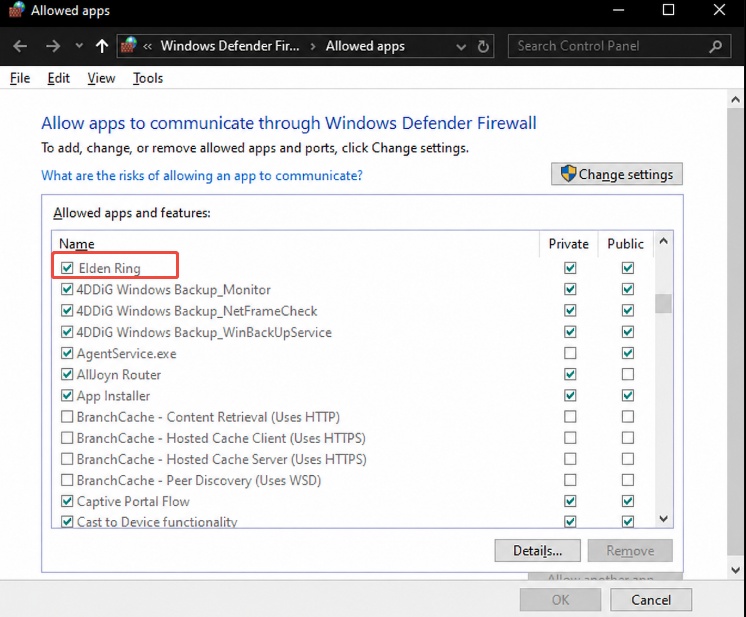
Task: Toggle App Installer name checkbox
Action: point(67,395)
